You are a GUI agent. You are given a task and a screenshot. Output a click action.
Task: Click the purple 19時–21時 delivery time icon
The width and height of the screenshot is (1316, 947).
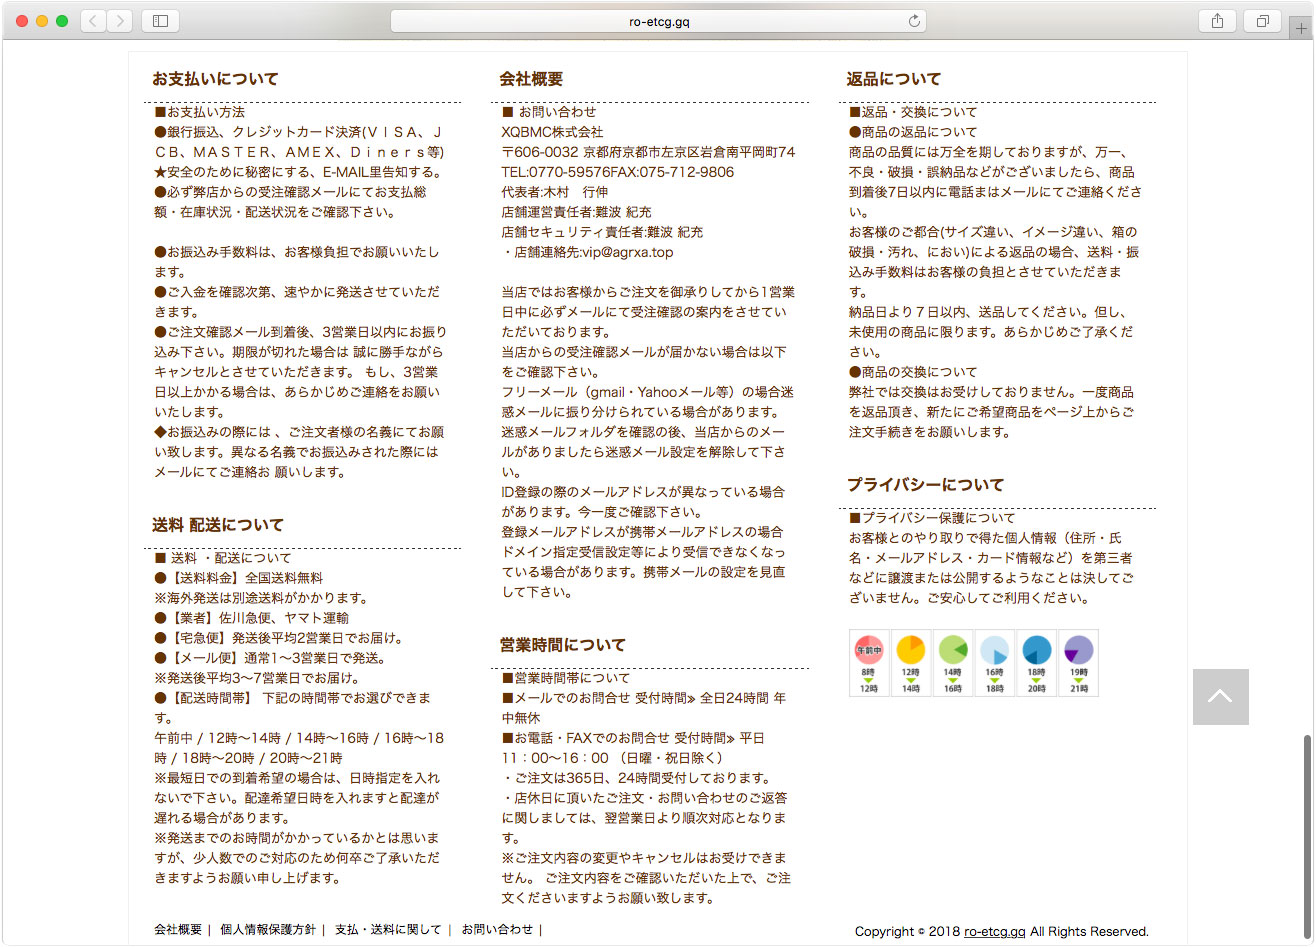(1078, 662)
